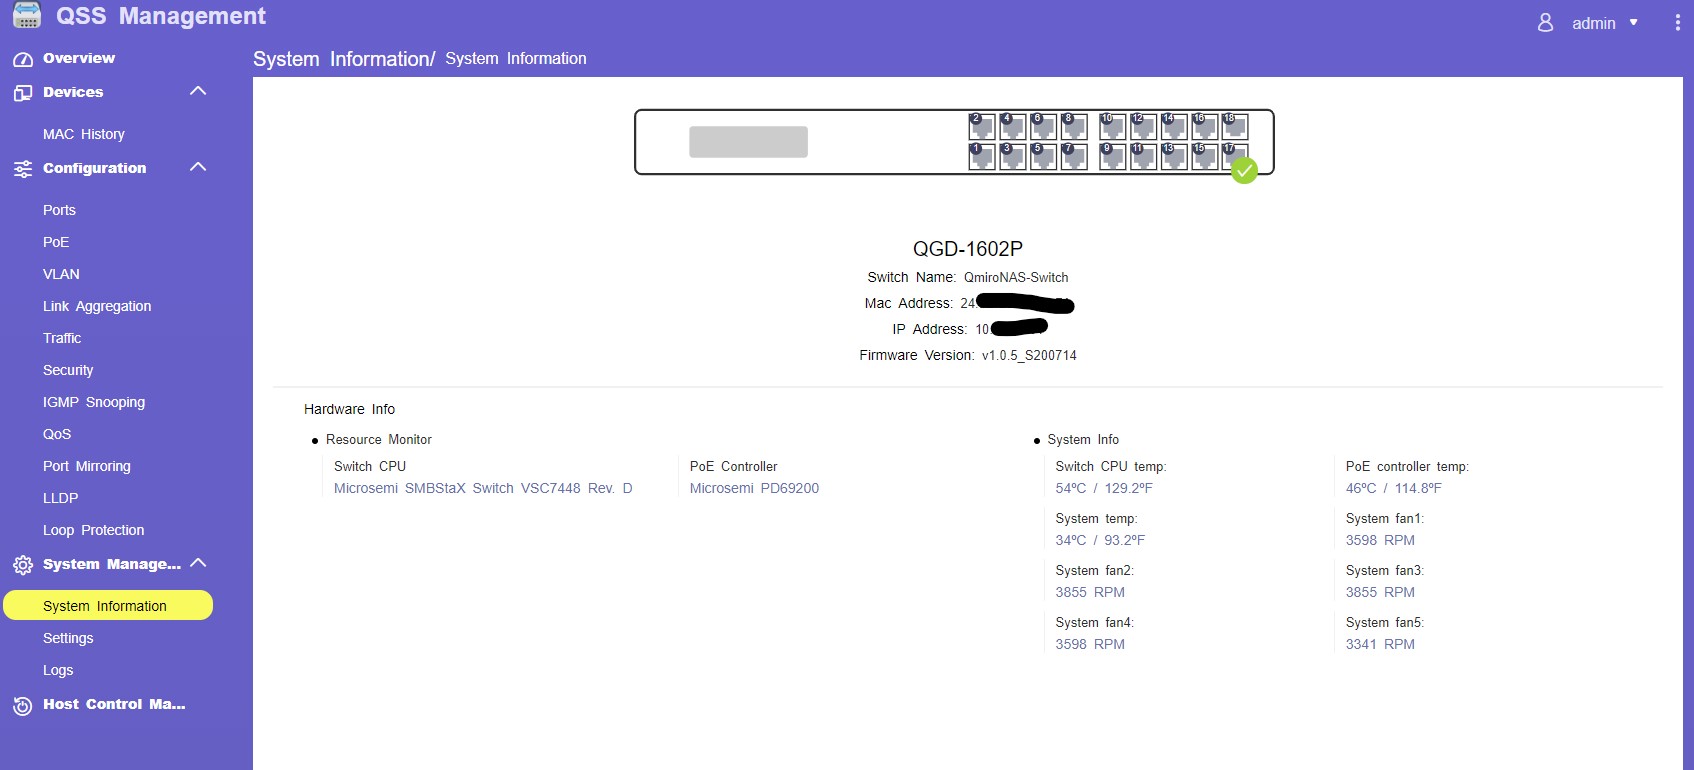The width and height of the screenshot is (1694, 770).
Task: Click the gray display panel on switch
Action: tap(748, 142)
